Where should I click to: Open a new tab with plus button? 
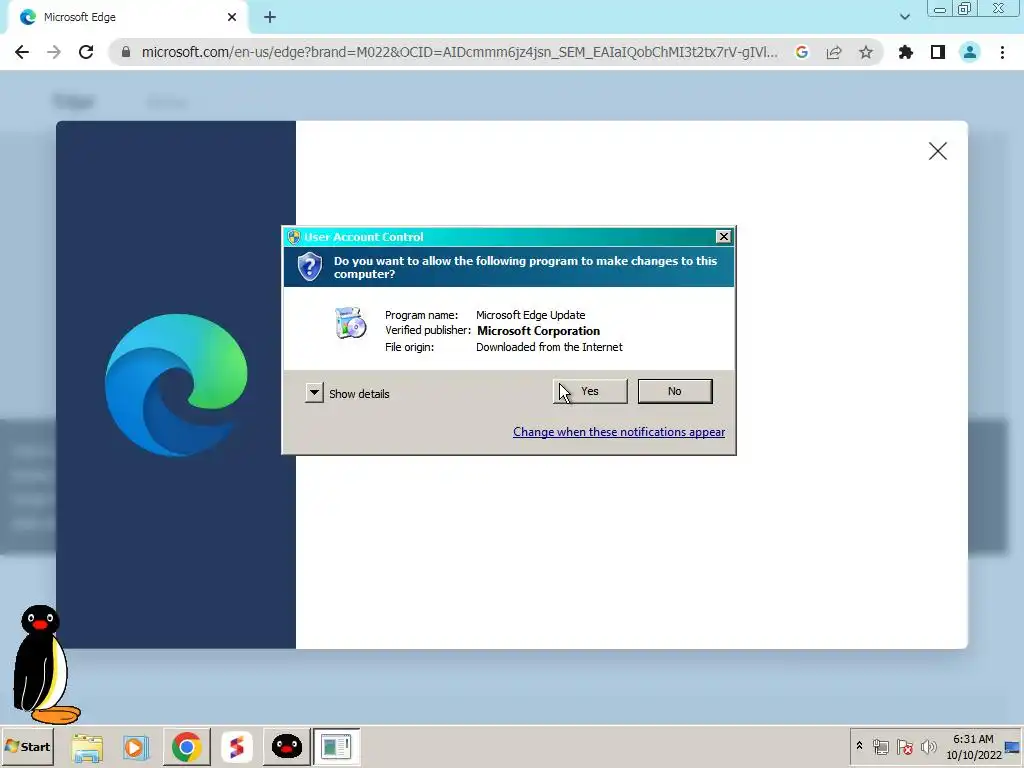tap(270, 18)
